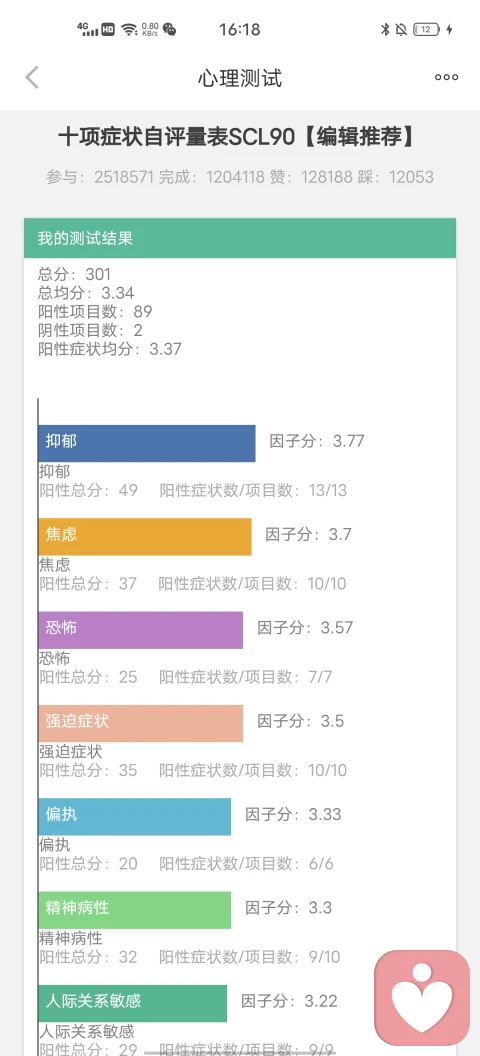This screenshot has height=1056, width=480.
Task: Select the purple 恐怖 bar
Action: point(141,630)
